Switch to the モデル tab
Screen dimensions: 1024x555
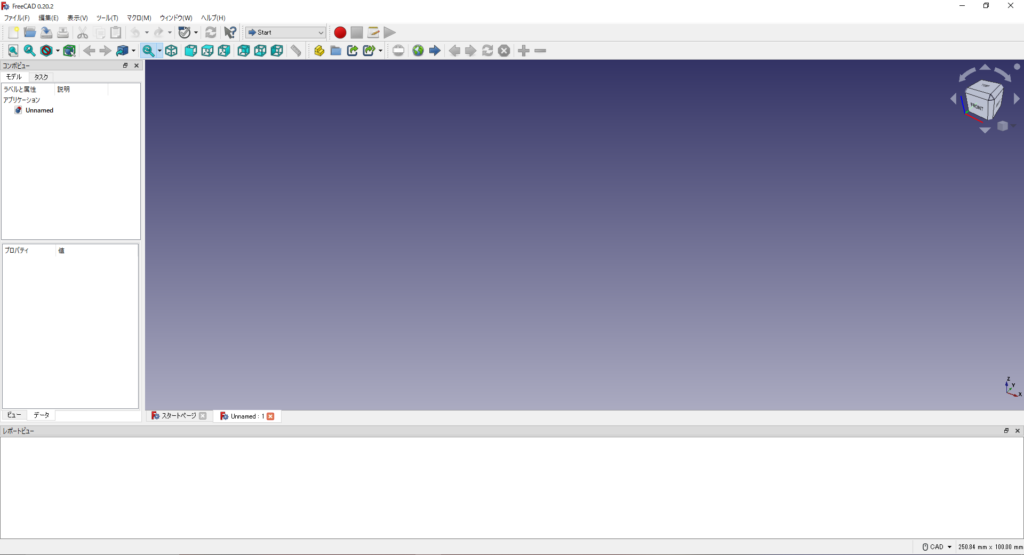(14, 77)
